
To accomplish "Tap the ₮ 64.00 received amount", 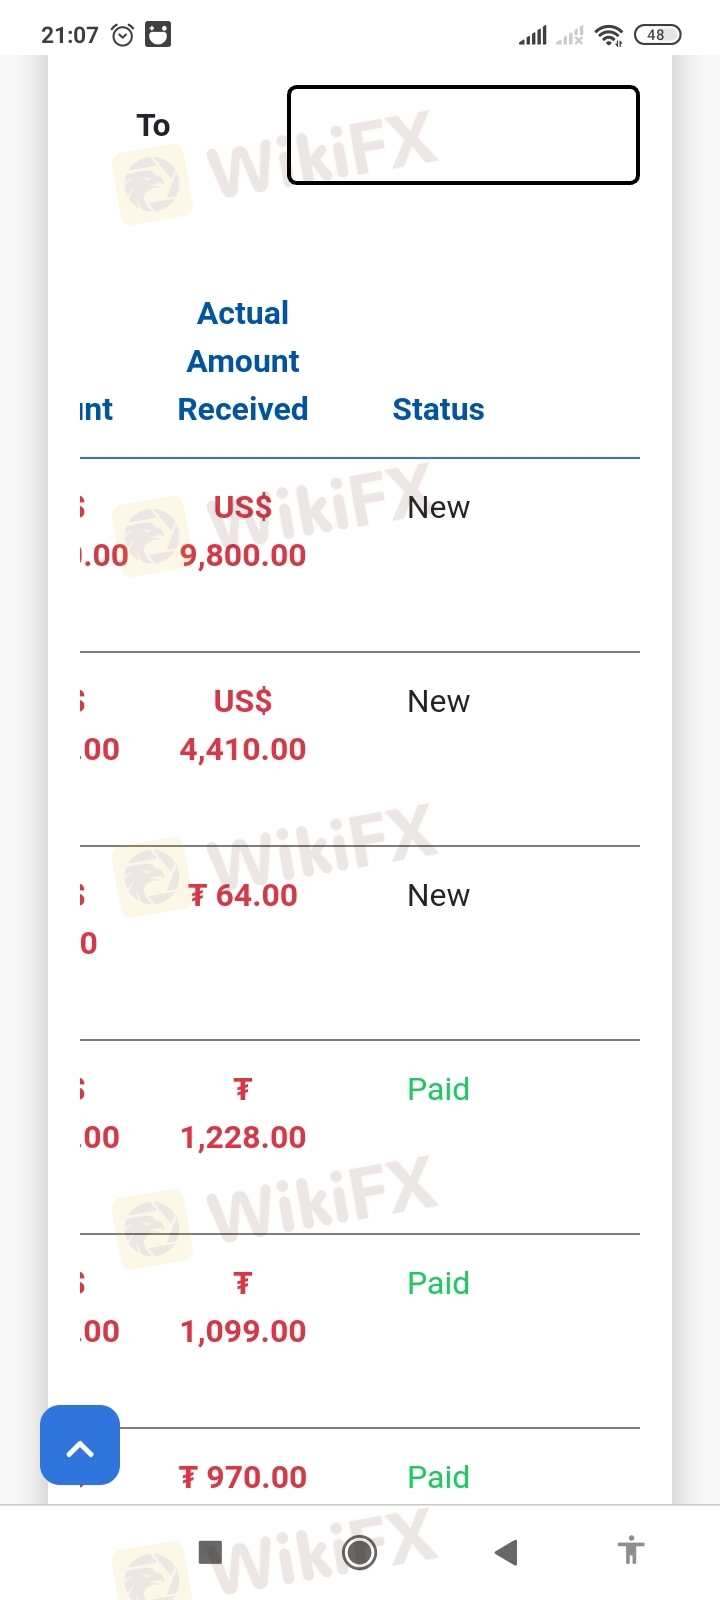I will point(243,895).
